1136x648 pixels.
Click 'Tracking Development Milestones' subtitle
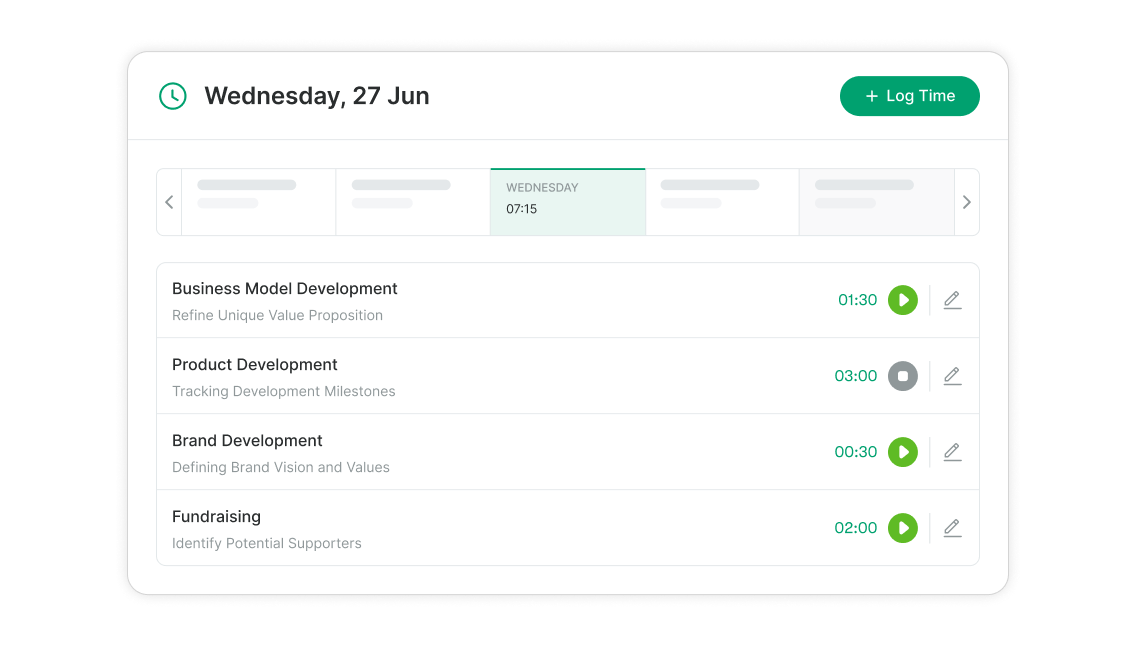pos(283,391)
